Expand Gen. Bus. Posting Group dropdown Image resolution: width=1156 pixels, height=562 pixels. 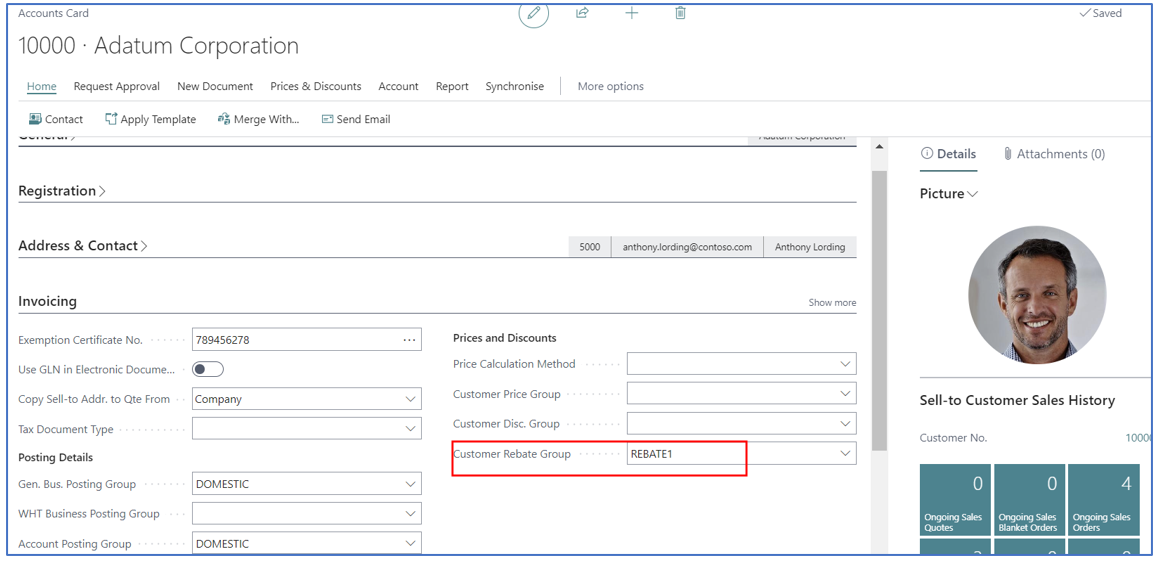(410, 484)
